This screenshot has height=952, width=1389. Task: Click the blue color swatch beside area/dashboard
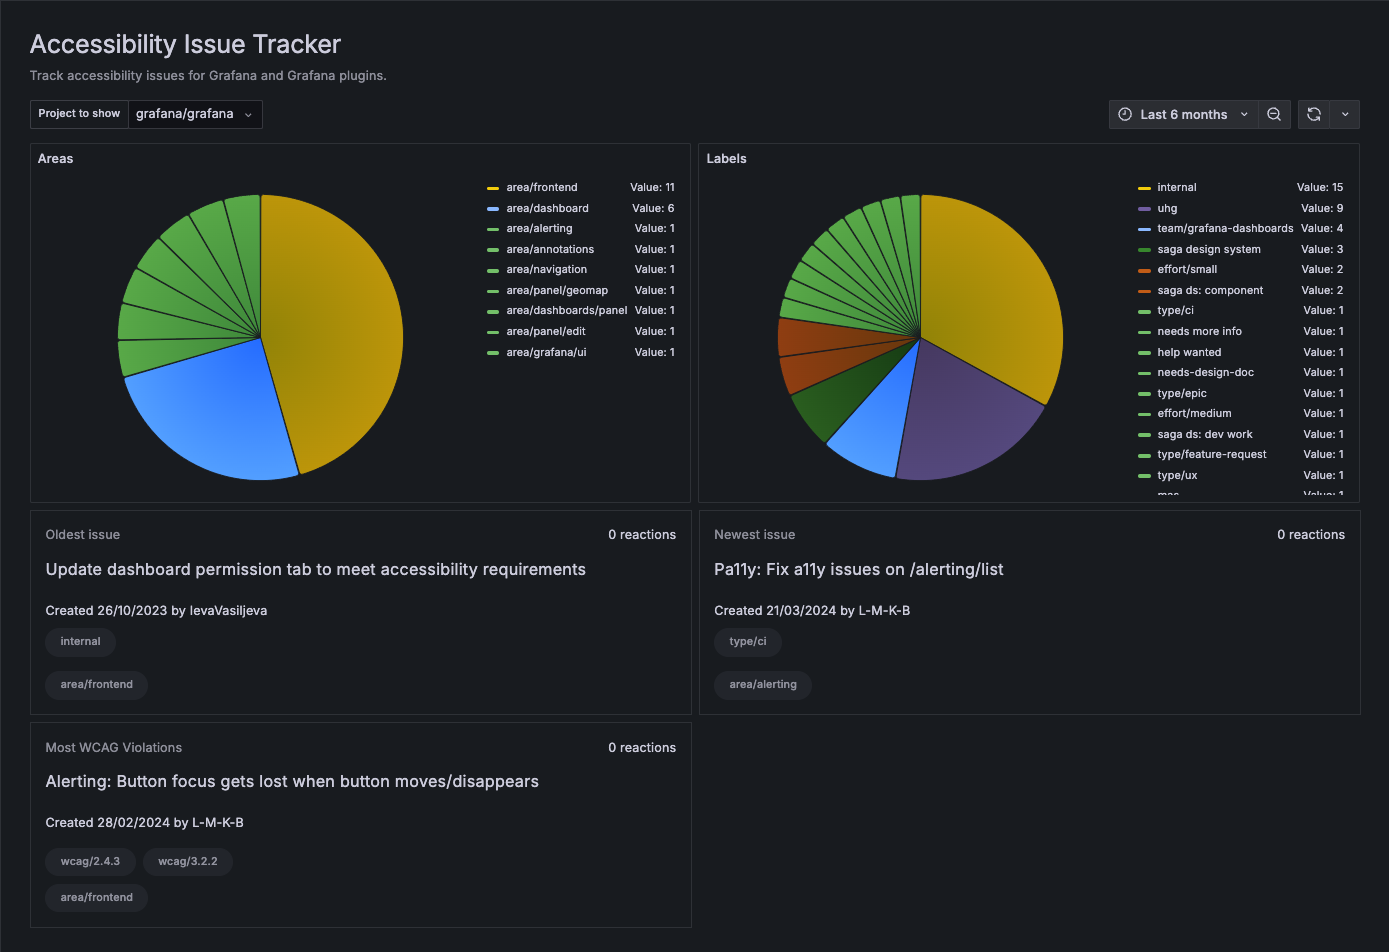coord(493,208)
